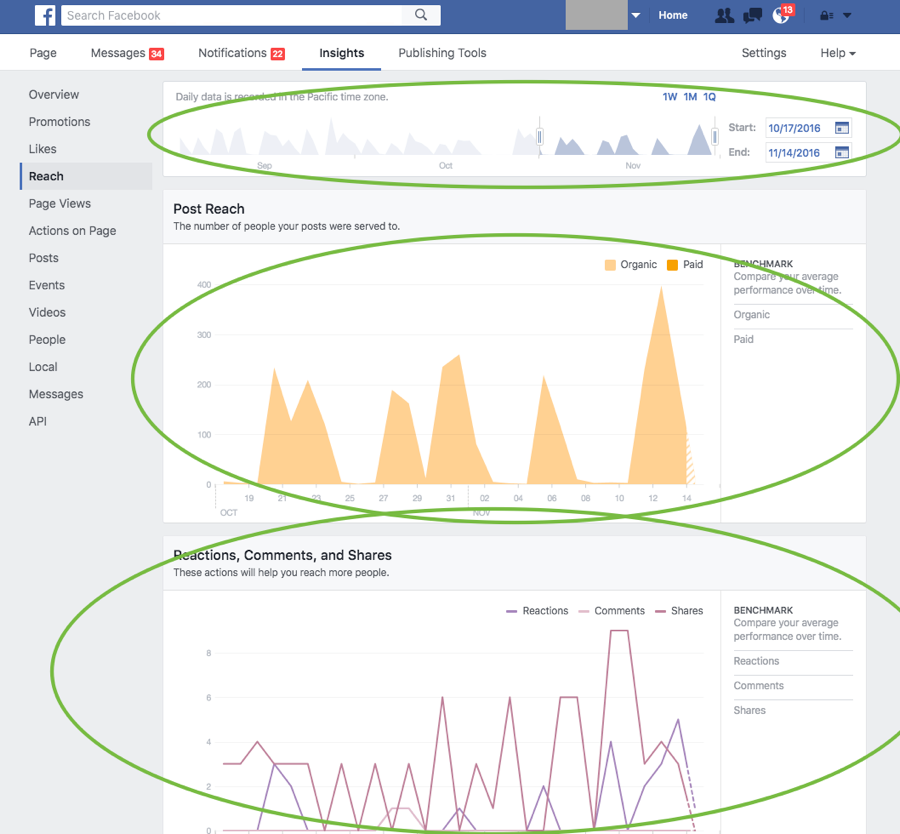Click into the Search Facebook field
The height and width of the screenshot is (834, 900).
(x=235, y=15)
